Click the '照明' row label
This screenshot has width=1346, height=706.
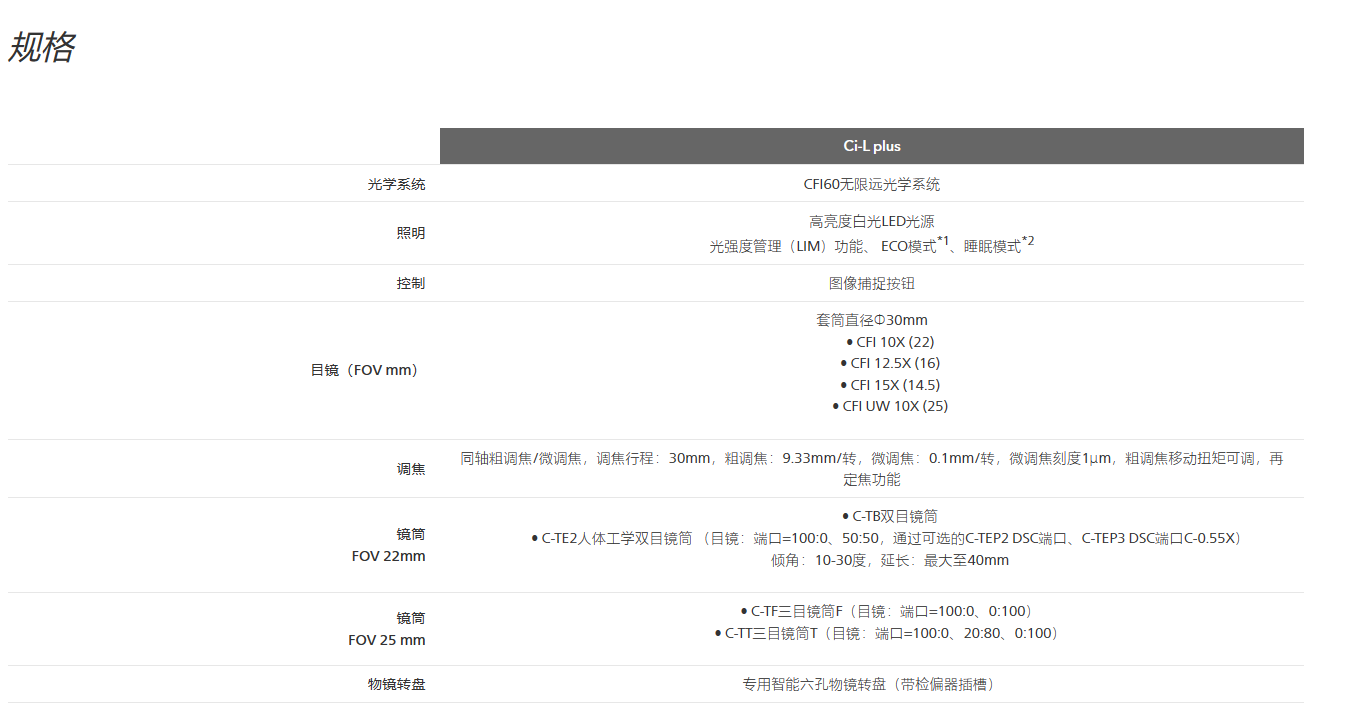coord(411,233)
